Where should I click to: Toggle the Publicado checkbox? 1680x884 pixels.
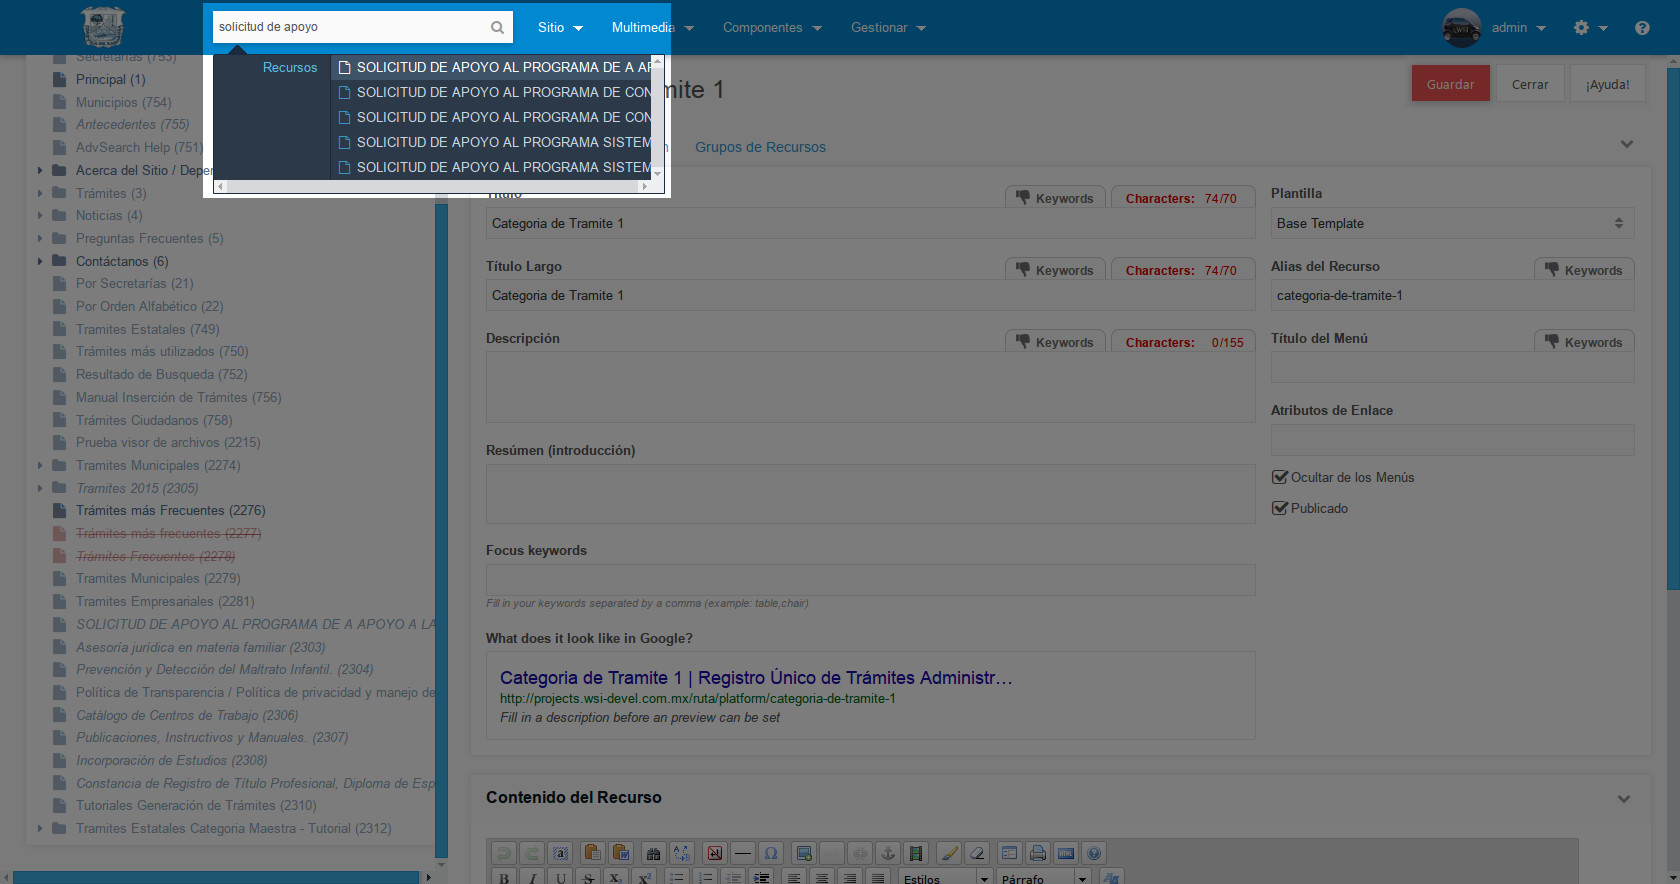coord(1279,508)
